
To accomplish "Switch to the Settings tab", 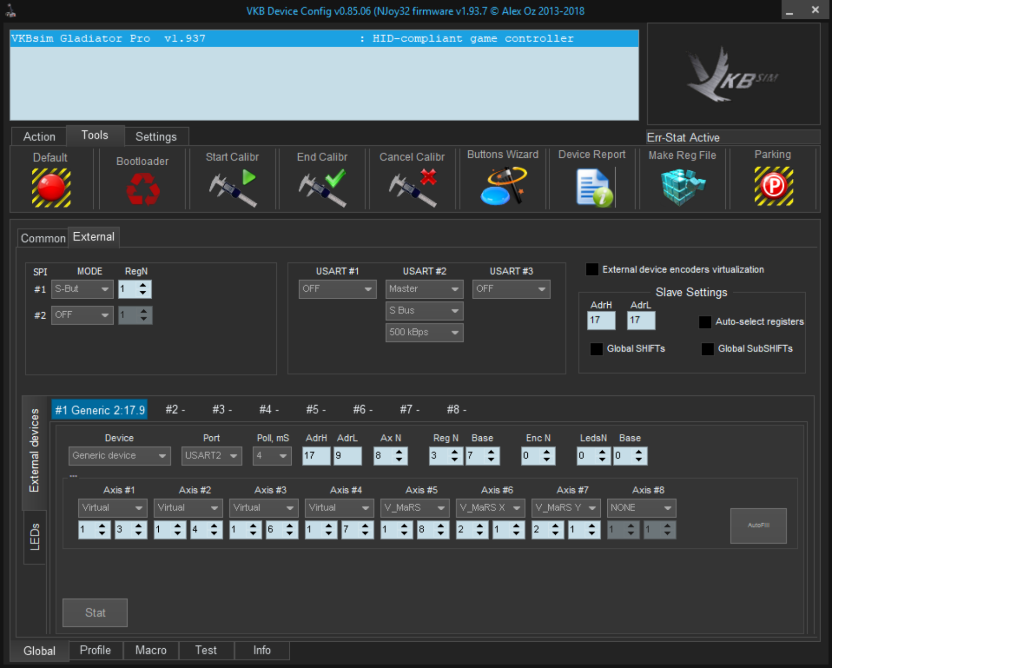I will [156, 137].
